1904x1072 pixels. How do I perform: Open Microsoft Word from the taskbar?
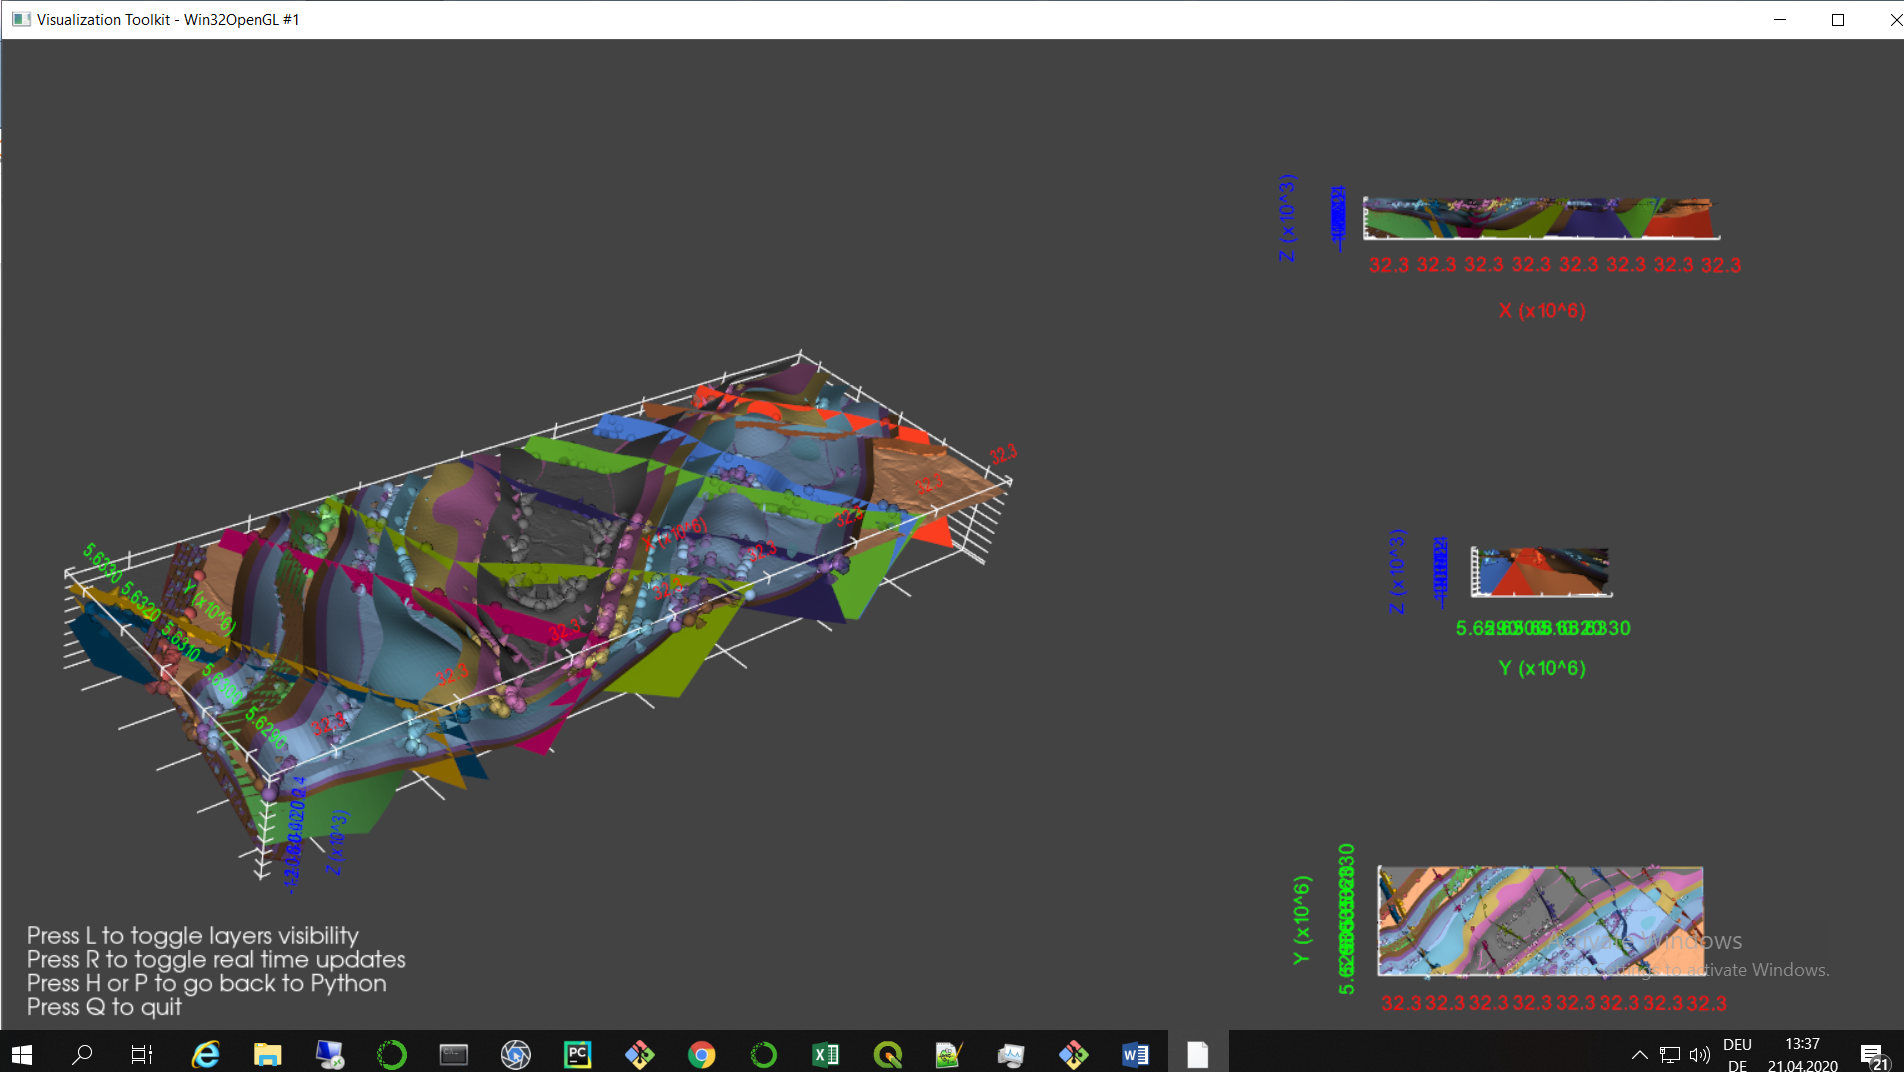point(1134,1051)
